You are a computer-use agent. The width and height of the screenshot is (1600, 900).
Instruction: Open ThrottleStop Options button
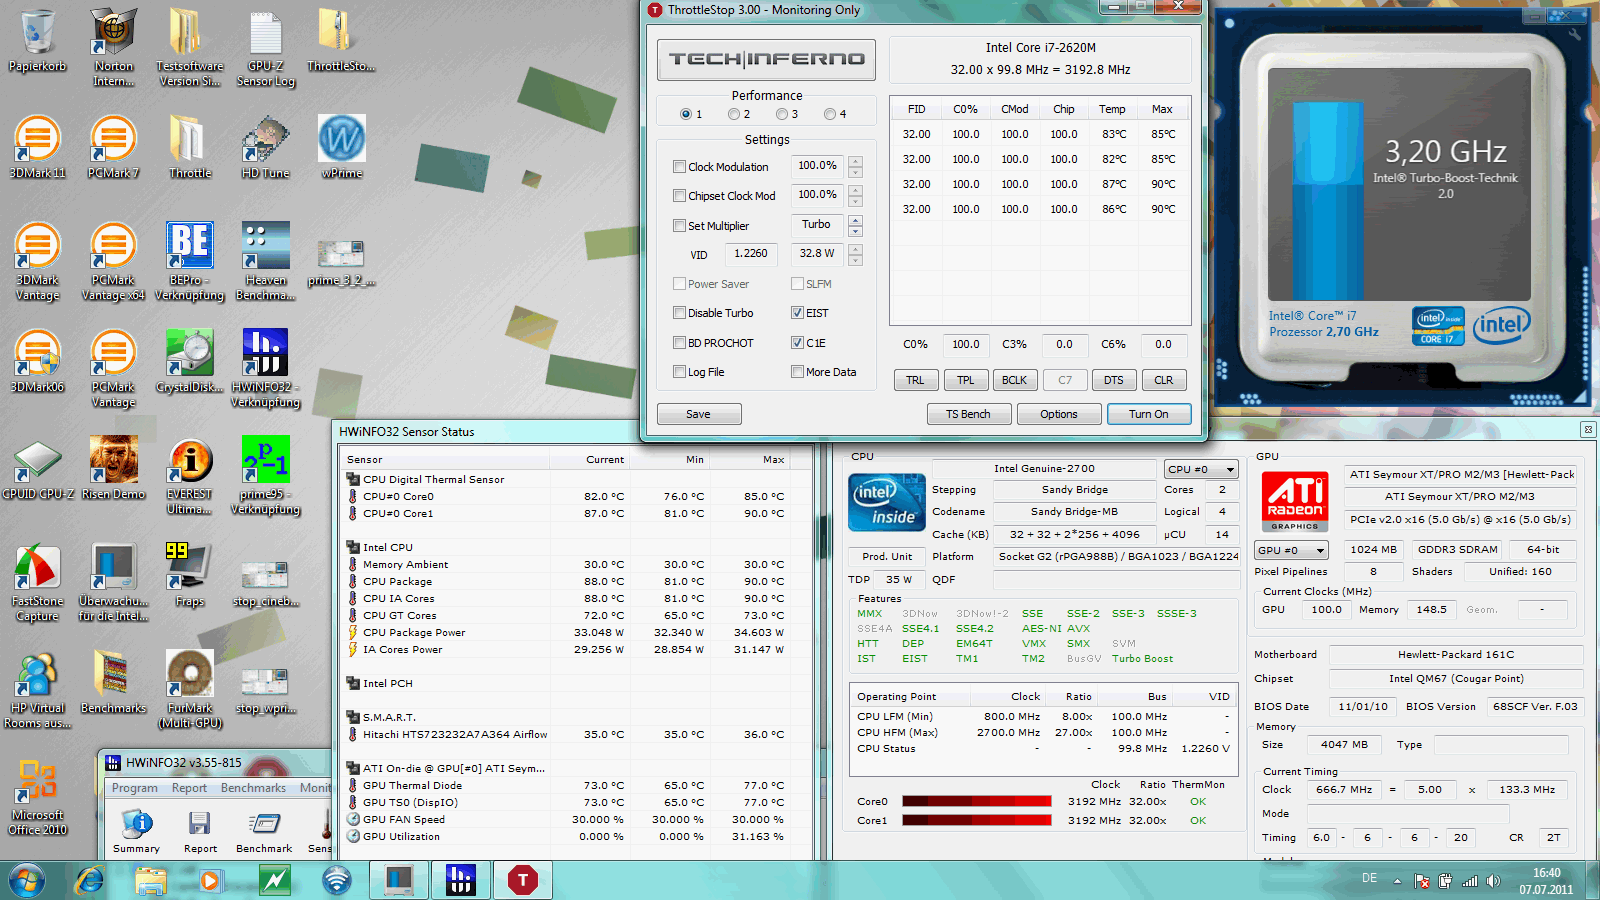point(1058,414)
